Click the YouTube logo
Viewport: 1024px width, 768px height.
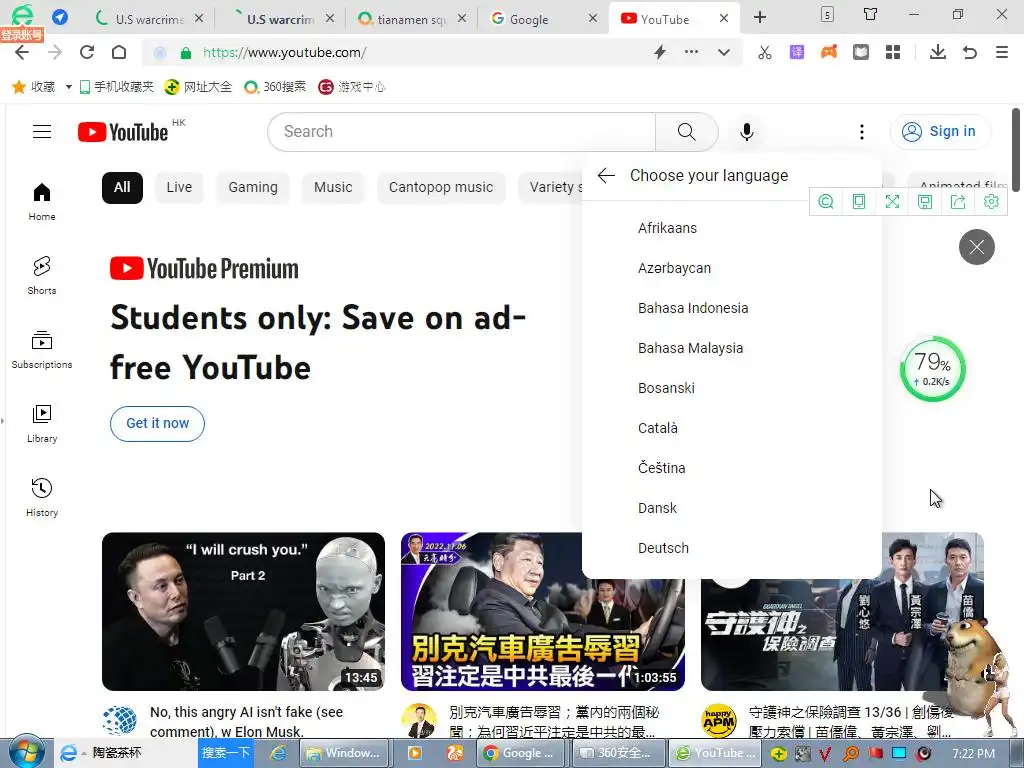[123, 132]
